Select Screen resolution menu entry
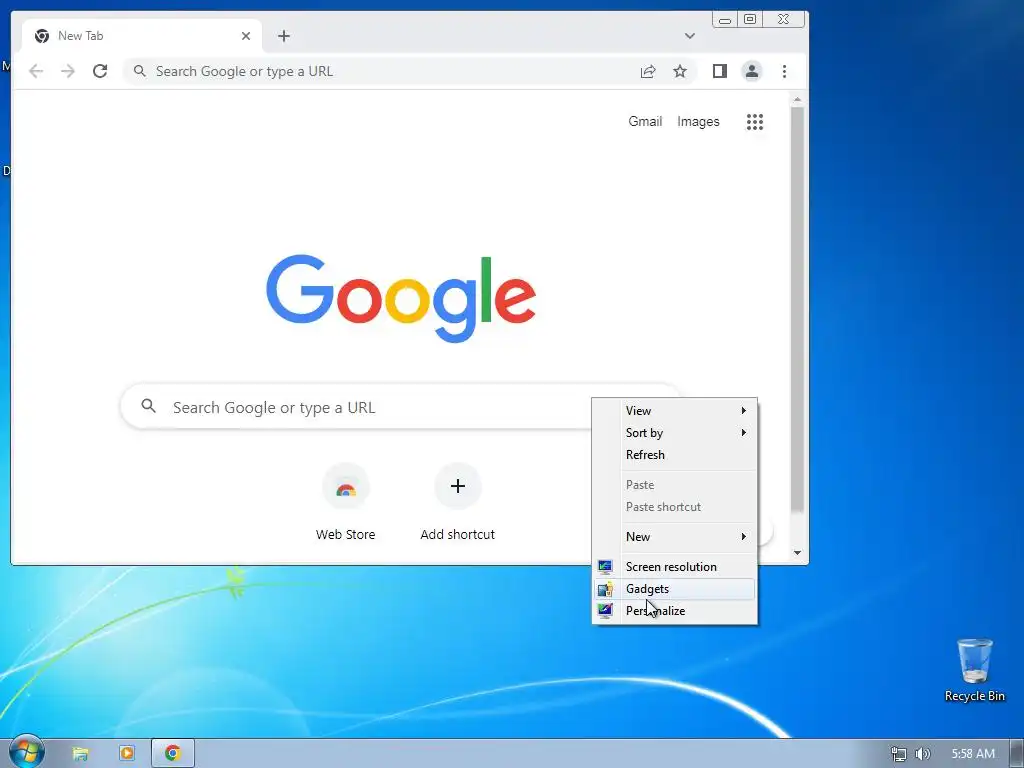Image resolution: width=1024 pixels, height=768 pixels. [x=675, y=567]
